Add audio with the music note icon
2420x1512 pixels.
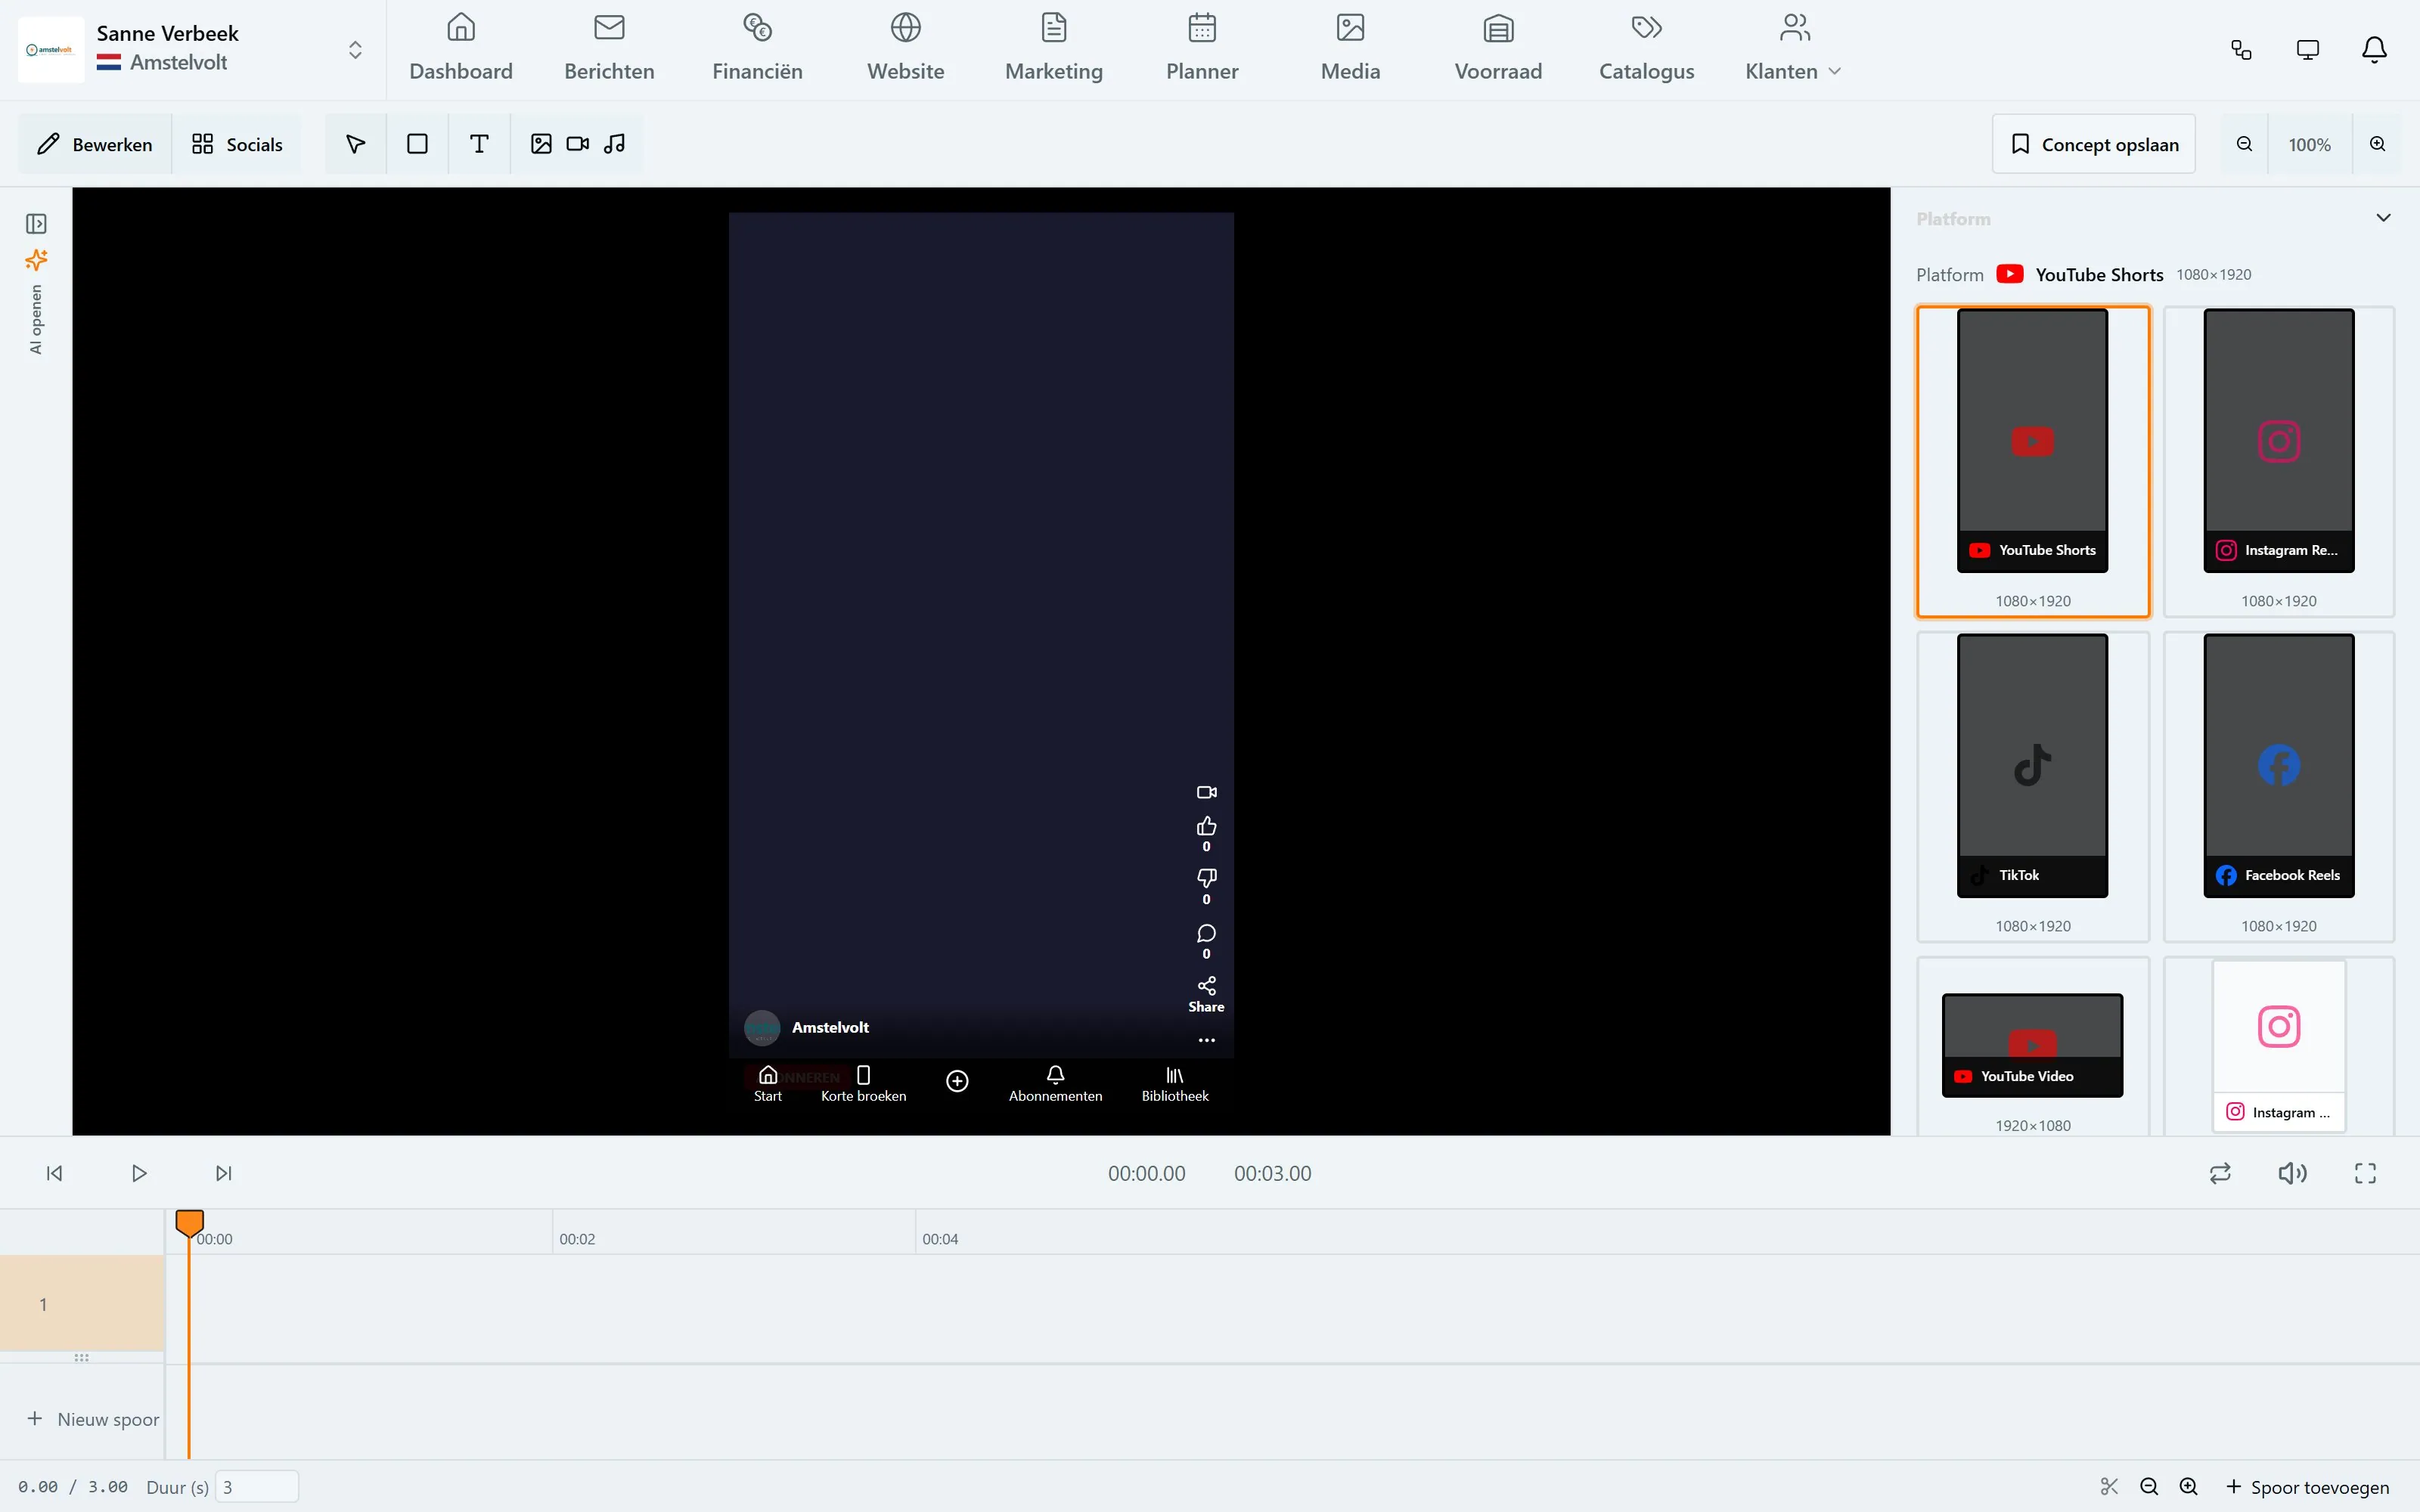click(x=615, y=144)
